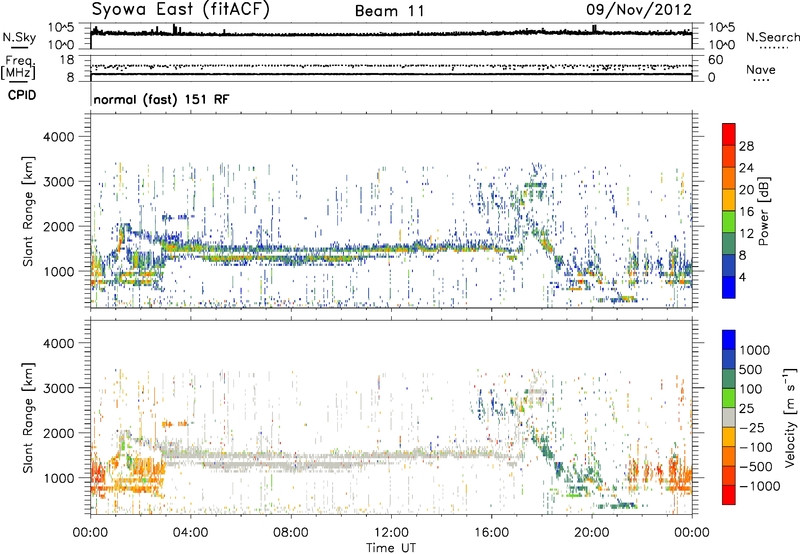Click the '18' frequency axis tick label
The width and height of the screenshot is (800, 554).
click(67, 60)
